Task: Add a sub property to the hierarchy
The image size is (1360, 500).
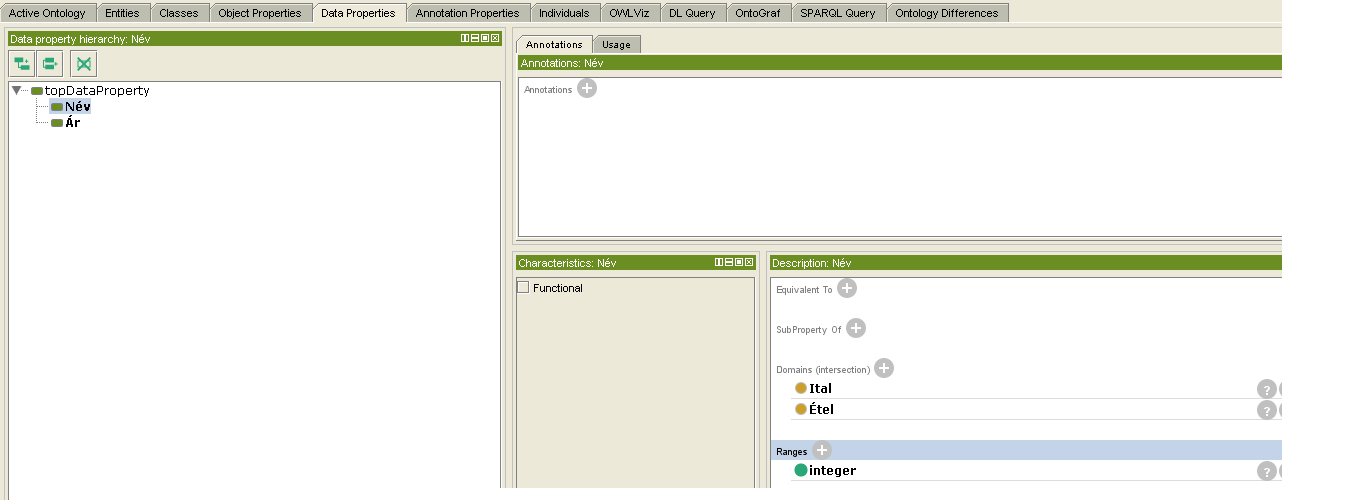Action: (22, 64)
